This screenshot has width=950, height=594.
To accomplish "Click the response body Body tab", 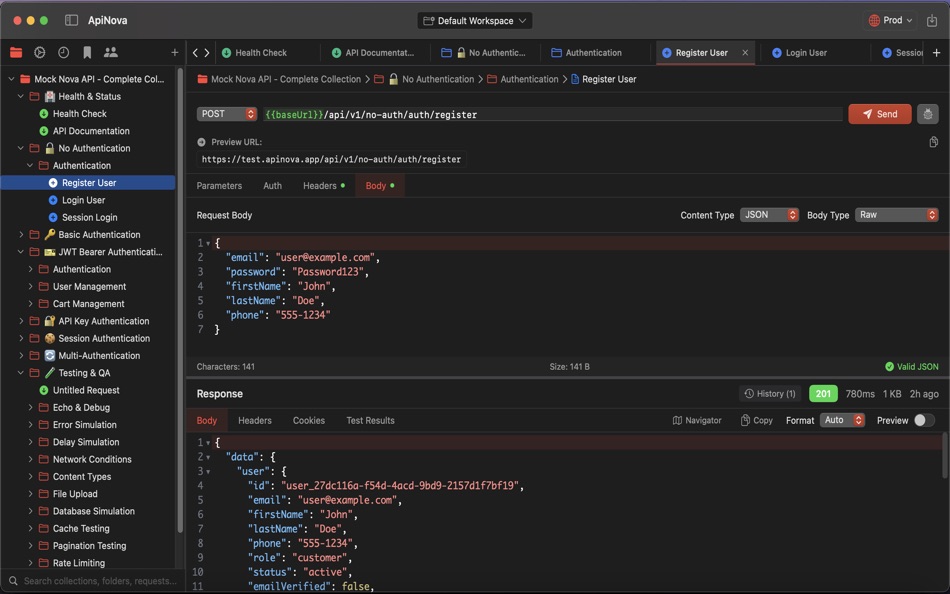I will pos(206,420).
